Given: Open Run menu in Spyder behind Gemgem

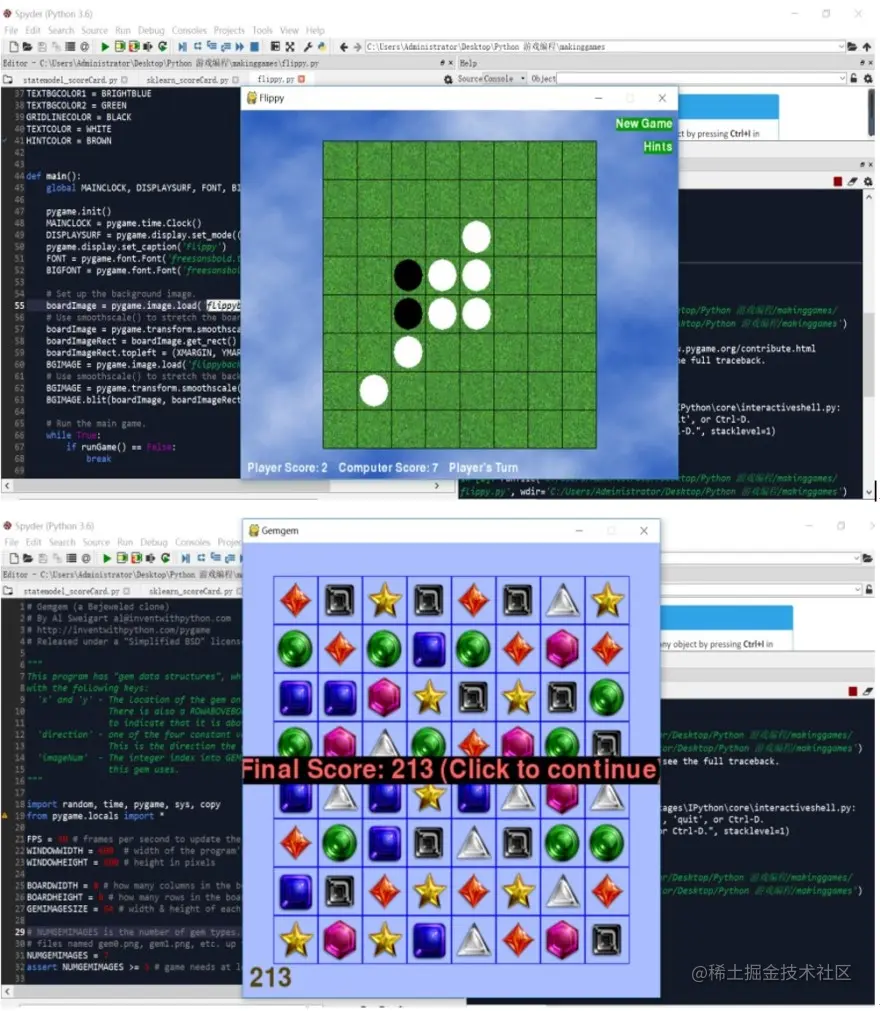Looking at the screenshot, I should [x=124, y=542].
